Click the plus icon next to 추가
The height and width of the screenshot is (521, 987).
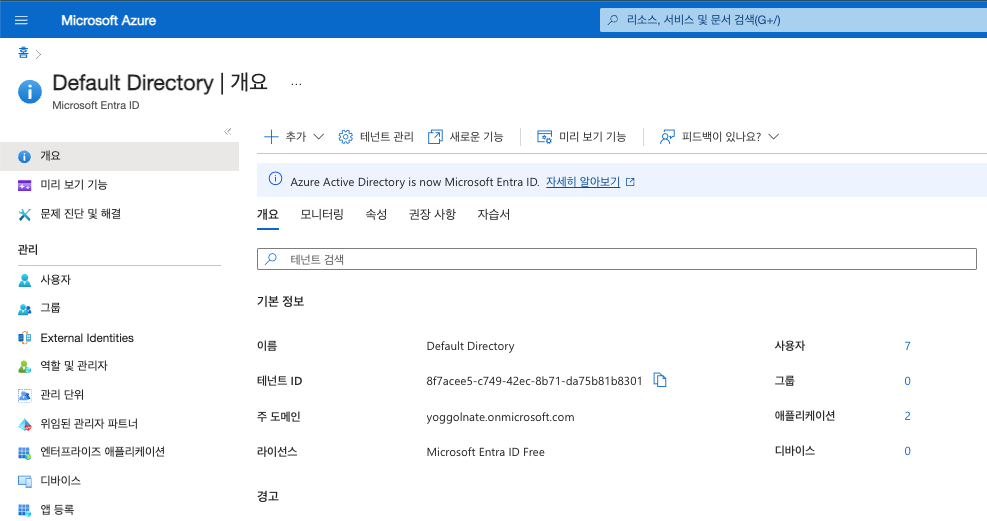pyautogui.click(x=271, y=137)
